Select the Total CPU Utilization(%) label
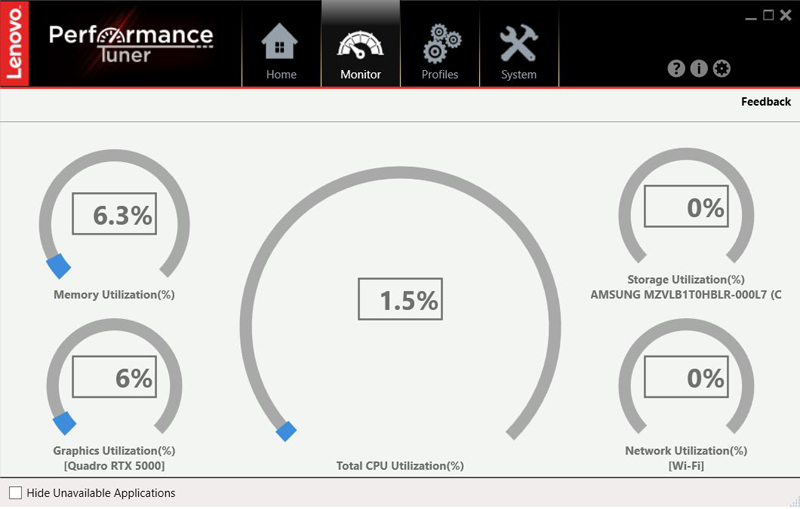Viewport: 800px width, 509px height. coord(400,466)
